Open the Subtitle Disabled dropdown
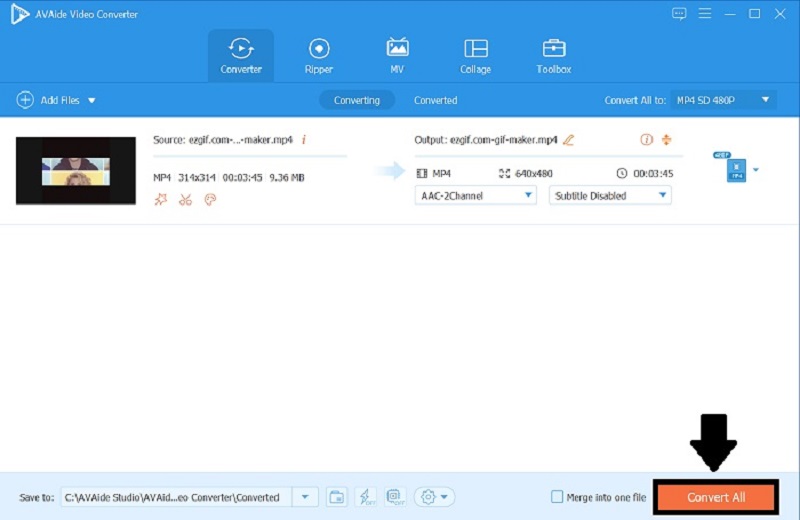The width and height of the screenshot is (800, 520). [x=610, y=195]
